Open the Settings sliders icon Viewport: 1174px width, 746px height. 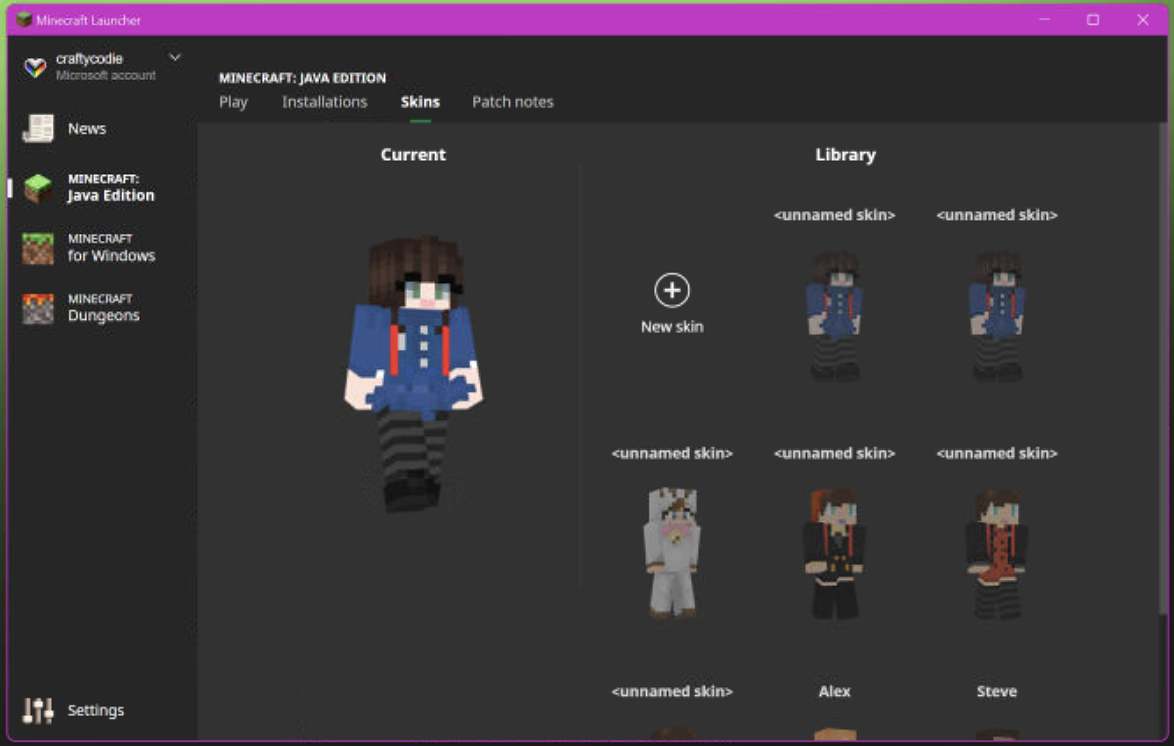click(37, 710)
